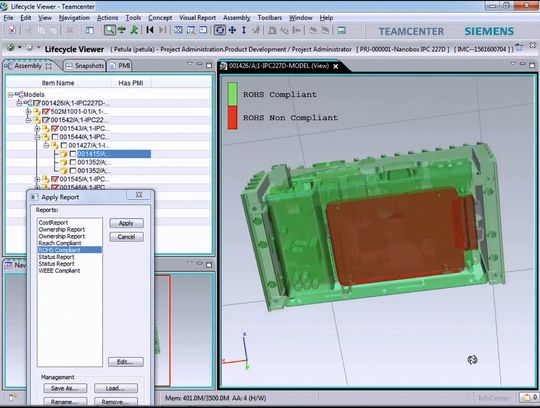Image resolution: width=540 pixels, height=408 pixels.
Task: Click the status bar left corner icon
Action: tap(12, 398)
